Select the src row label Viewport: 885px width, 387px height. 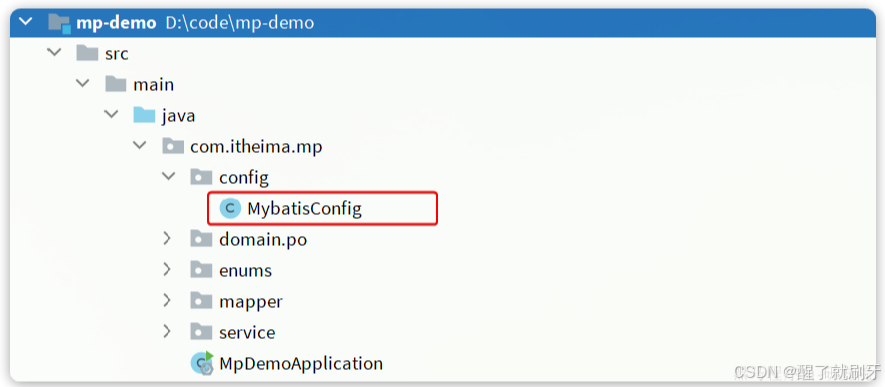(x=117, y=54)
